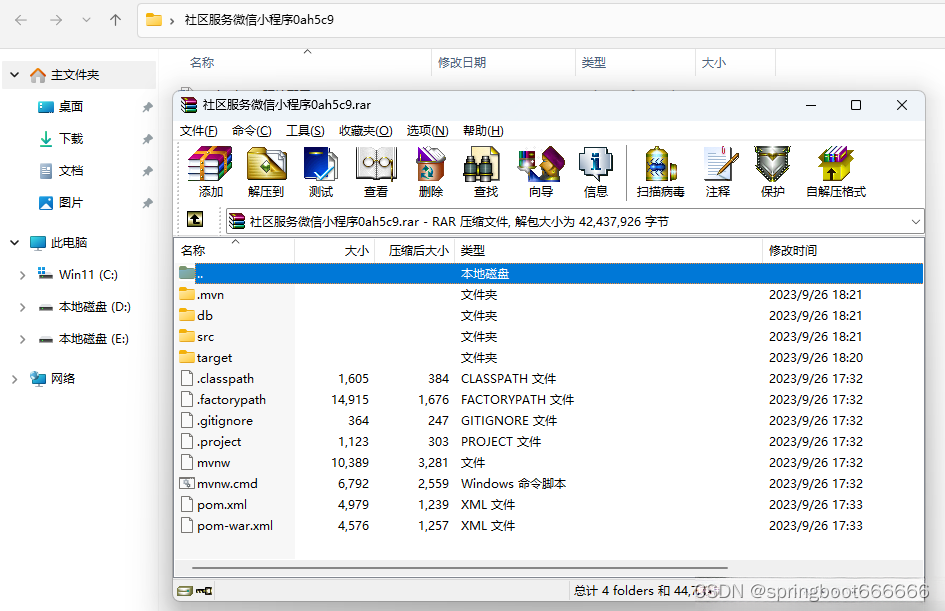Click the Explorer Forward arrow
945x611 pixels.
(56, 20)
